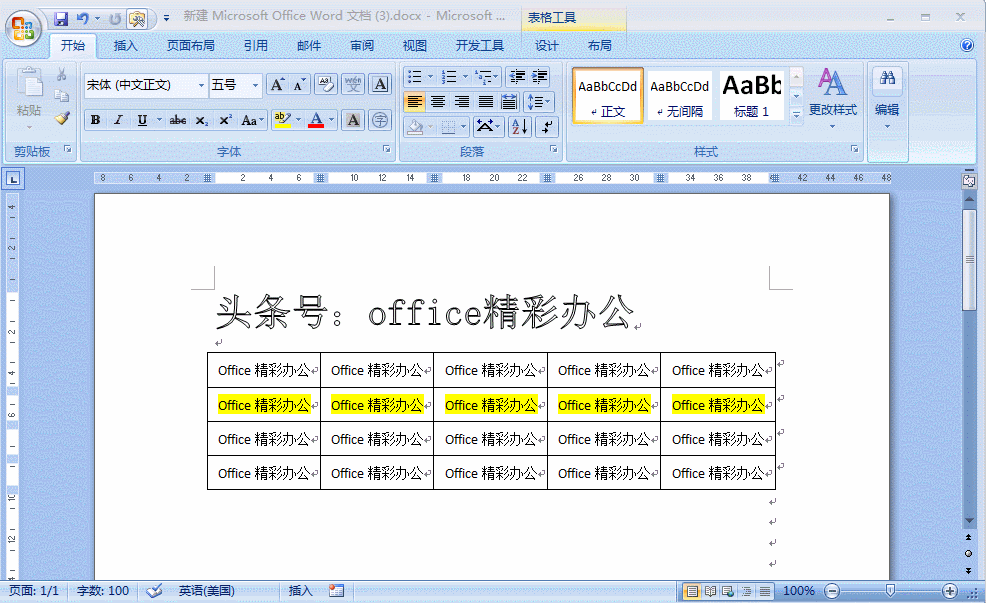Align text right
Image resolution: width=986 pixels, height=603 pixels.
[x=462, y=102]
